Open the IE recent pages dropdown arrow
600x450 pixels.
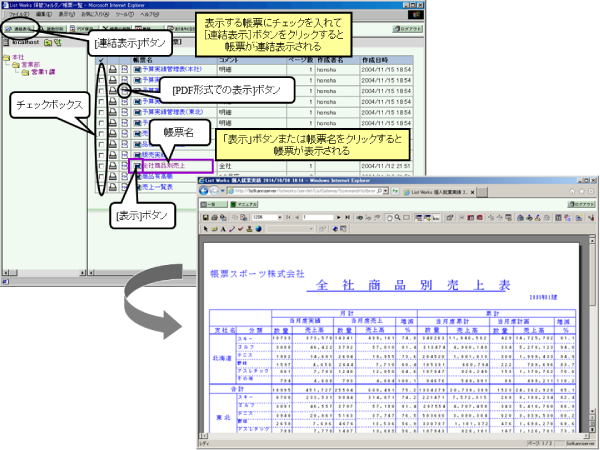222,191
